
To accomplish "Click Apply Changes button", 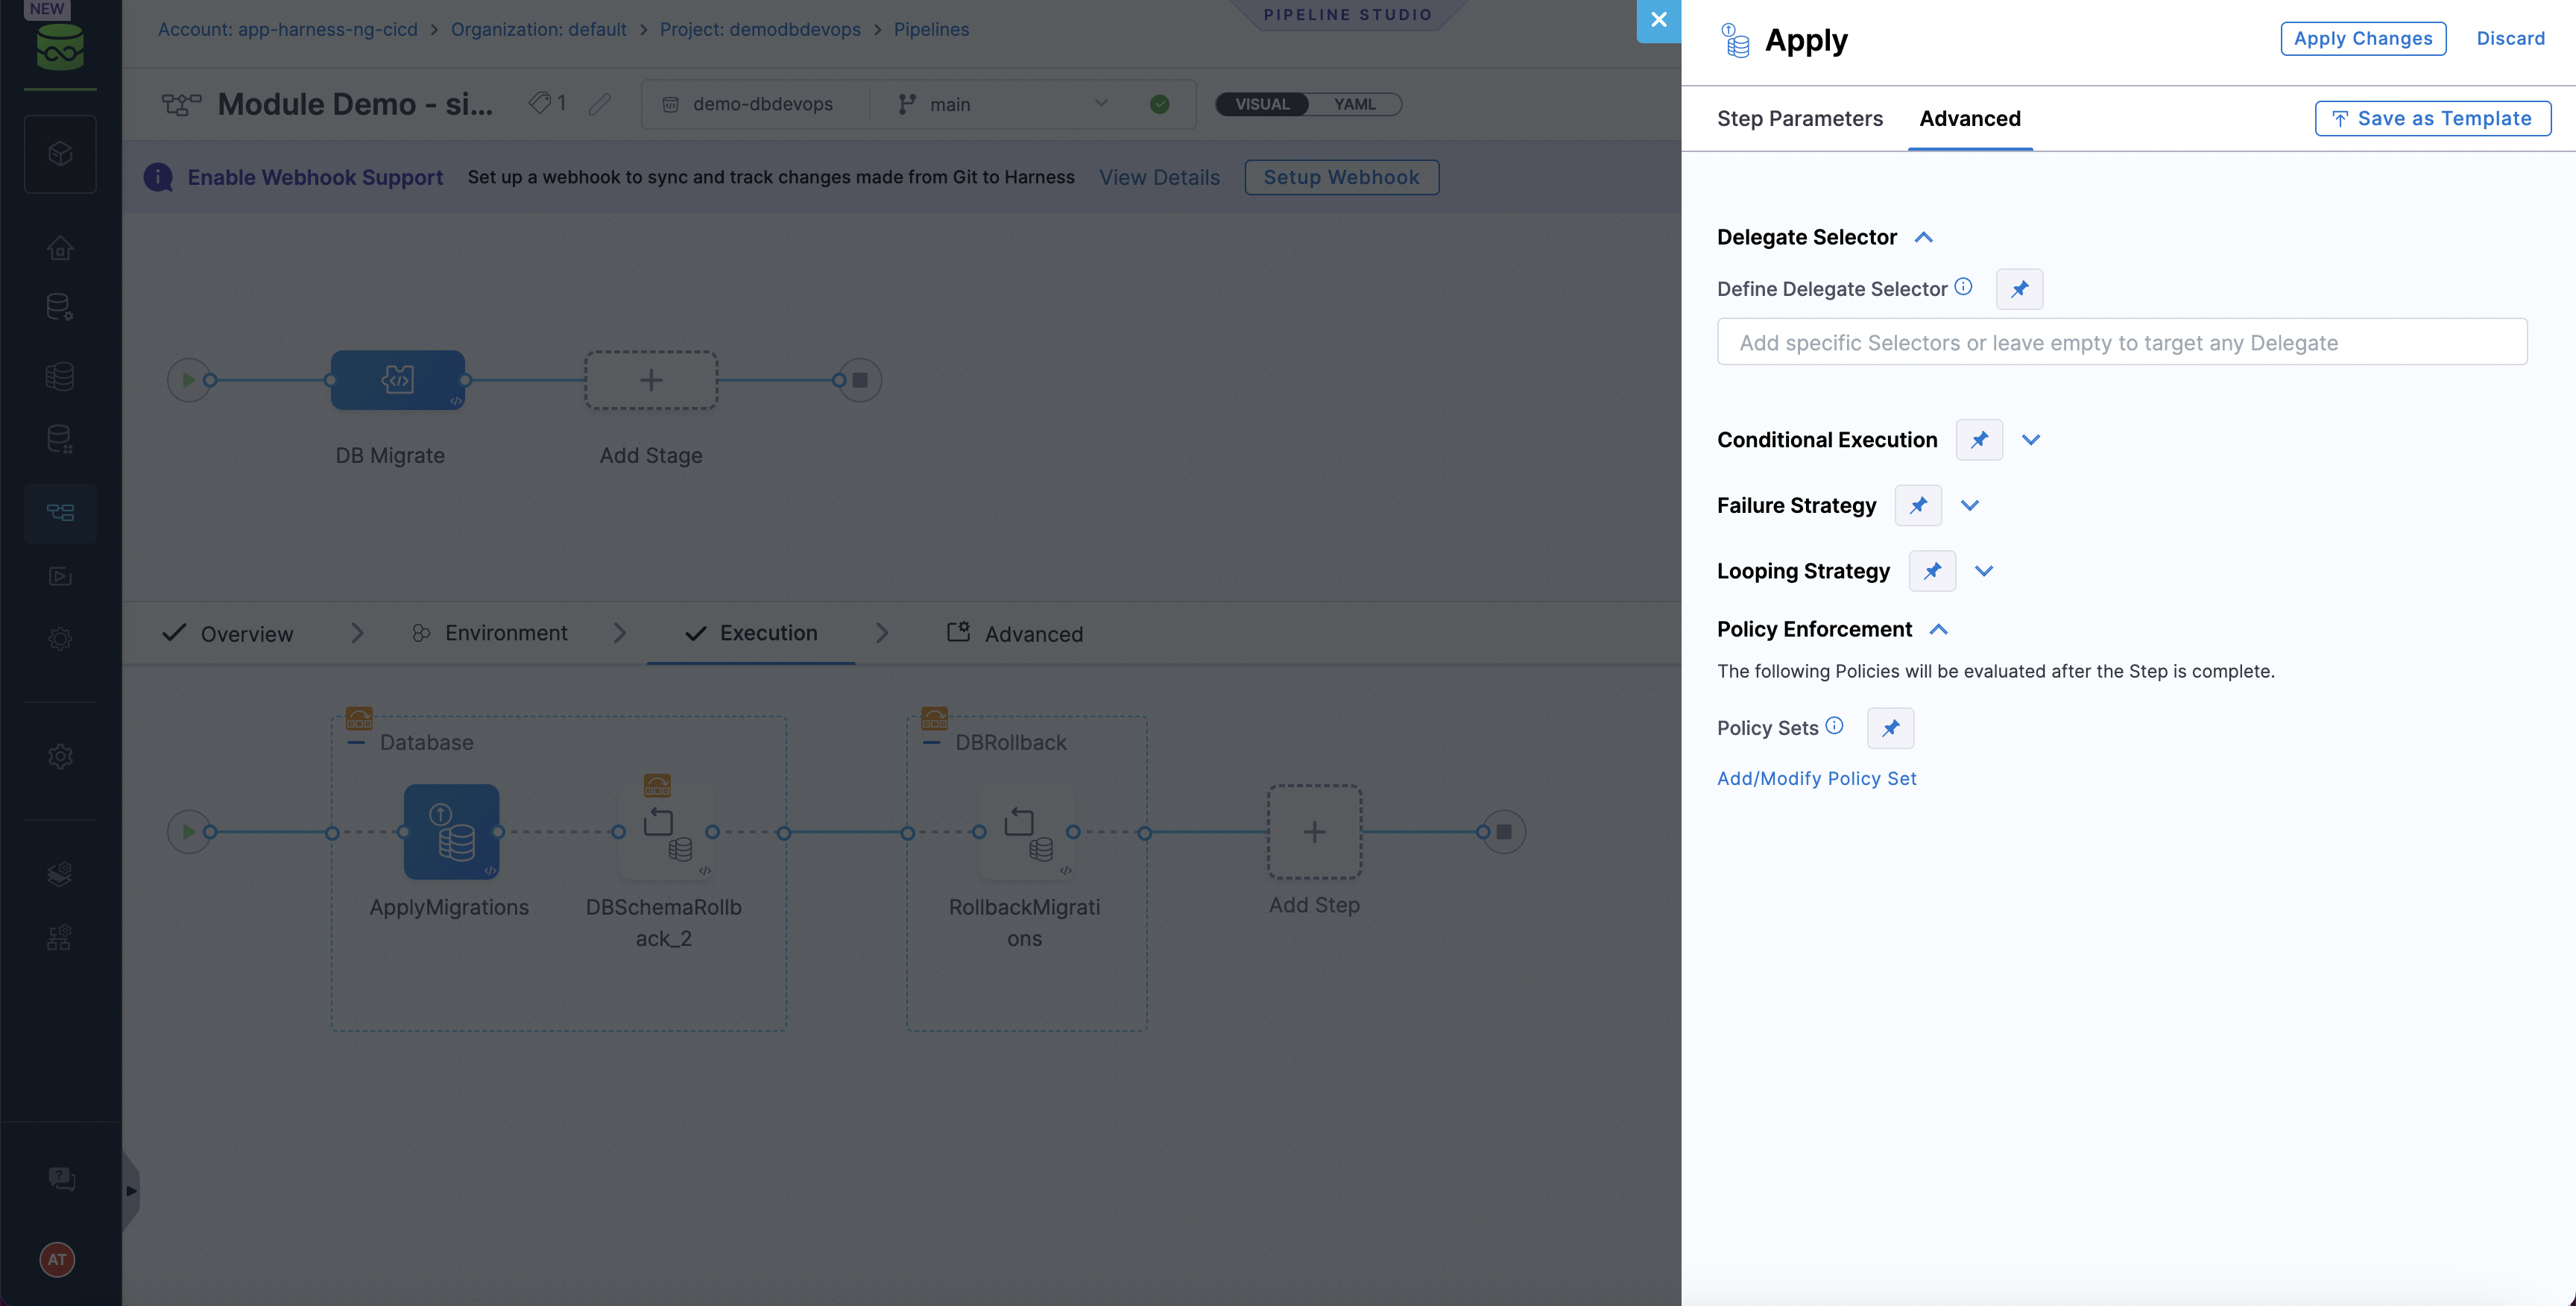I will (2363, 37).
